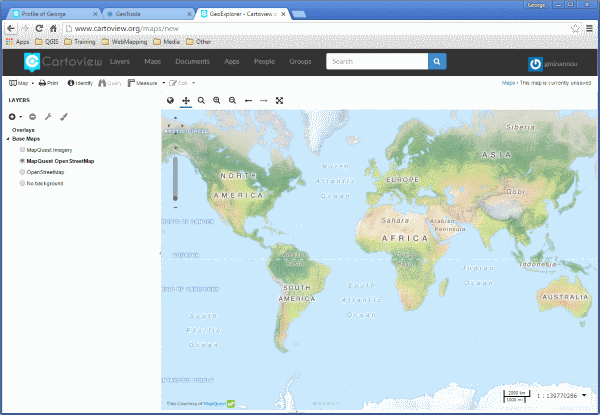Image resolution: width=600 pixels, height=415 pixels.
Task: Open layer properties wrench icon
Action: 48,117
